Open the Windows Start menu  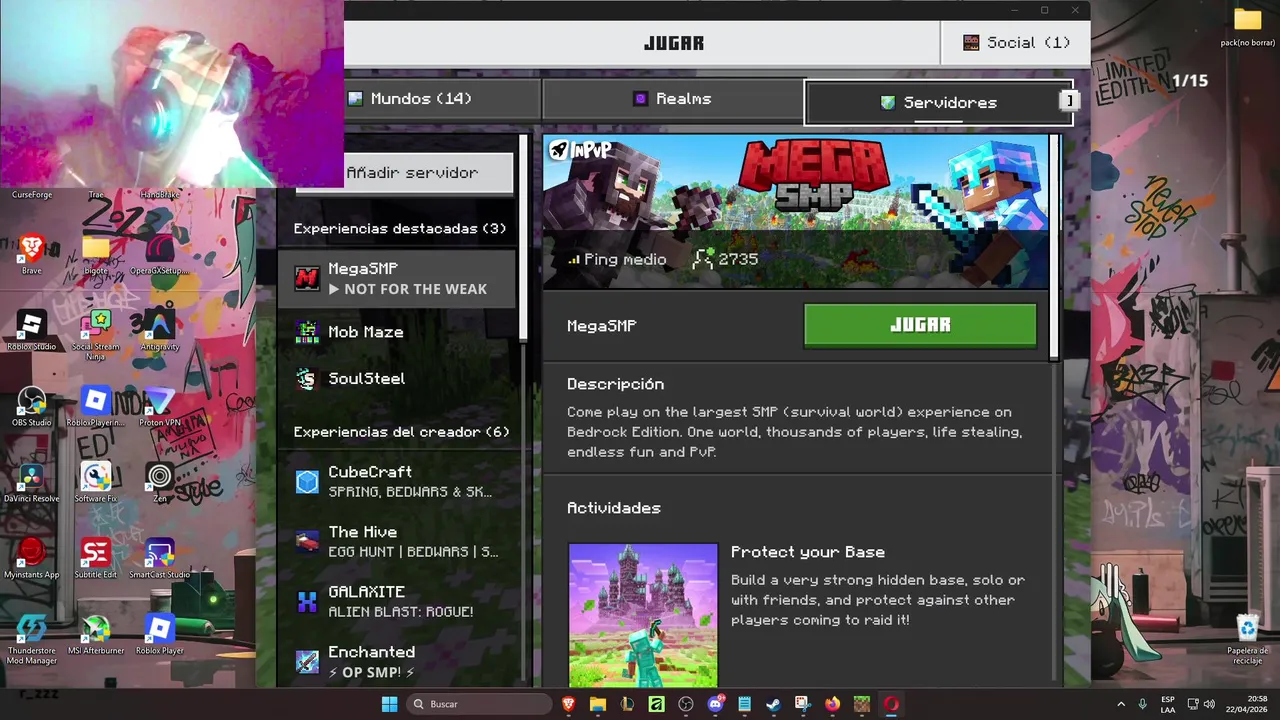click(389, 704)
